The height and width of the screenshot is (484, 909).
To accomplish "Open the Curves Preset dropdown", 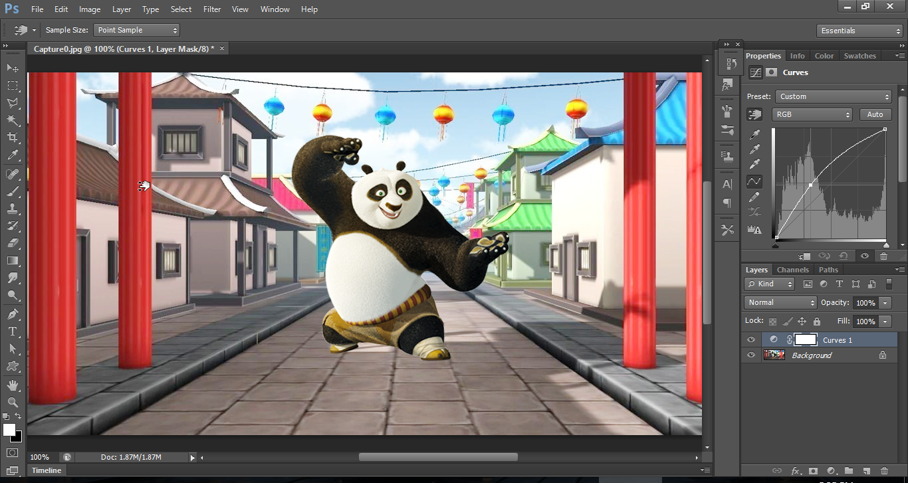I will coord(833,97).
